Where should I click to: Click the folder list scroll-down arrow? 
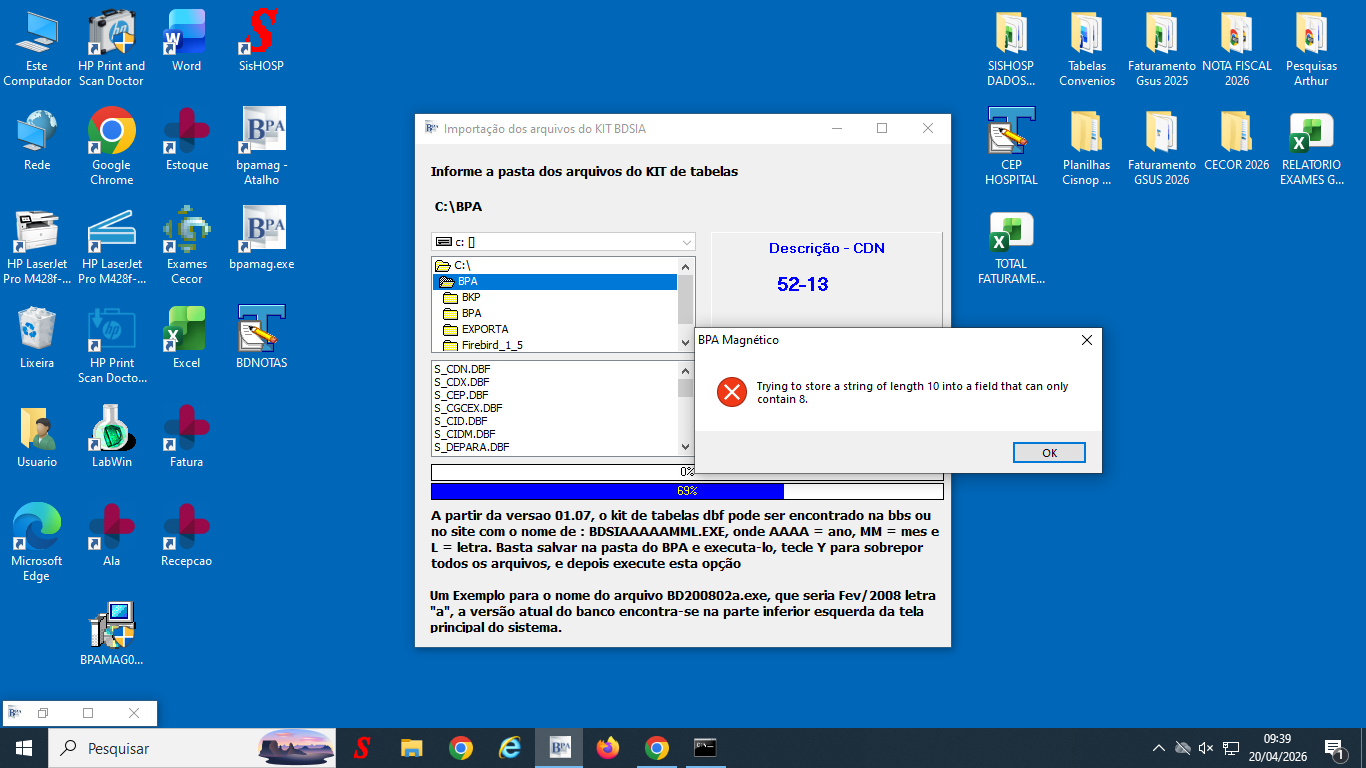686,344
